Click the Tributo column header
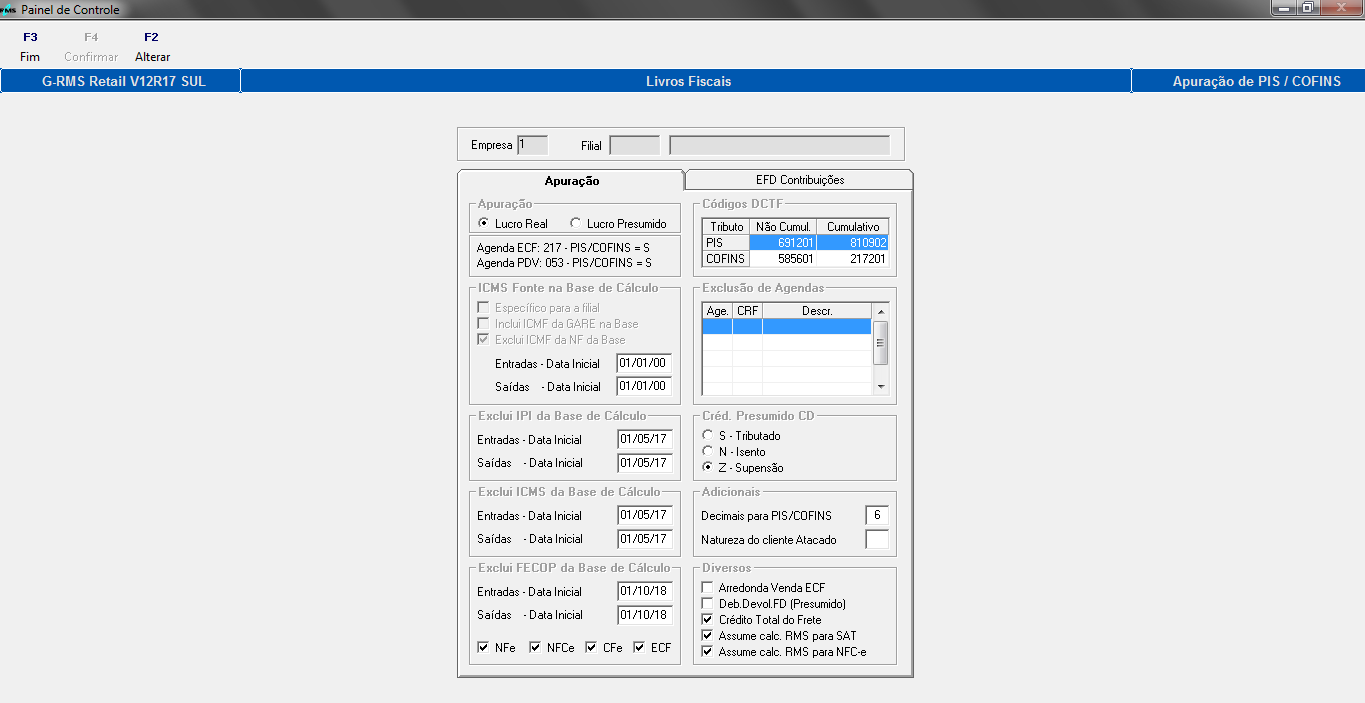The image size is (1365, 703). tap(726, 227)
